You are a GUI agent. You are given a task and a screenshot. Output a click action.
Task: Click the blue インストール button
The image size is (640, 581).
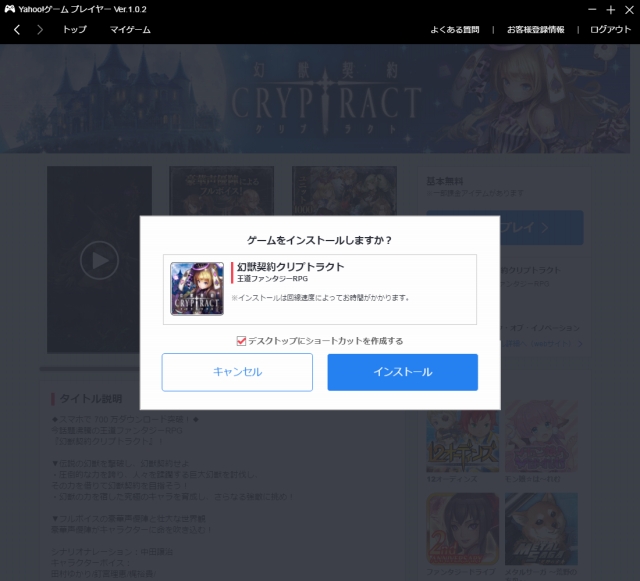402,372
